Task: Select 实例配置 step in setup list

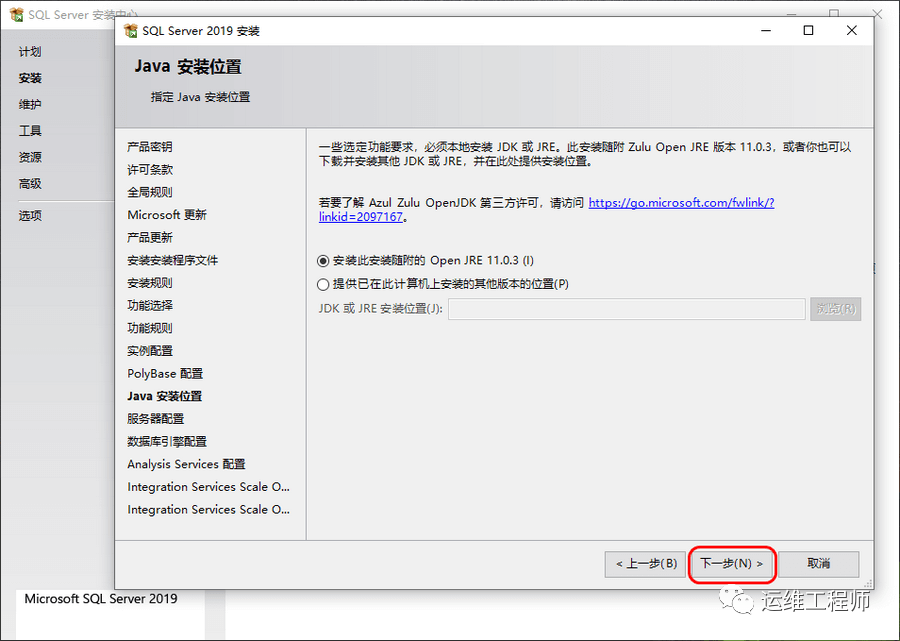Action: (150, 351)
